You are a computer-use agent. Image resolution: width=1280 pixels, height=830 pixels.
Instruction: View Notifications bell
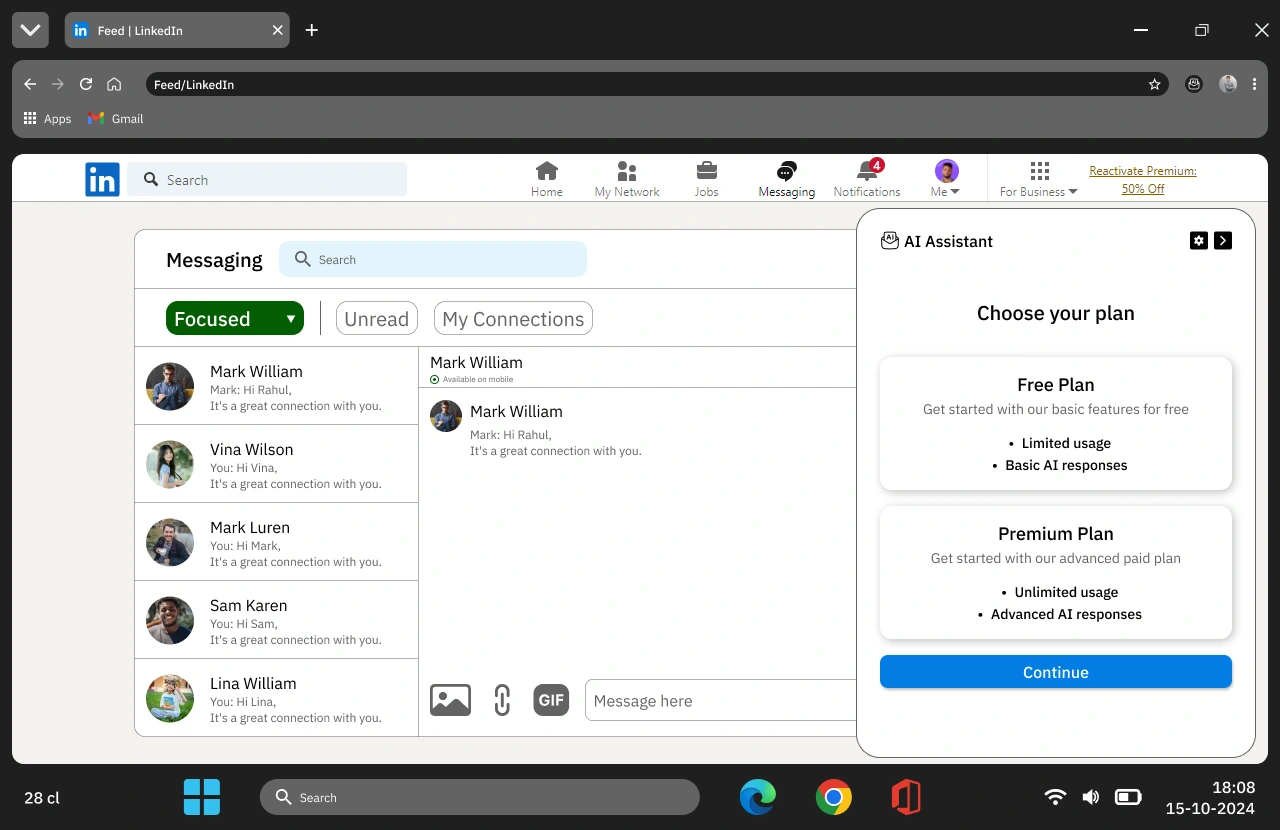click(x=867, y=171)
